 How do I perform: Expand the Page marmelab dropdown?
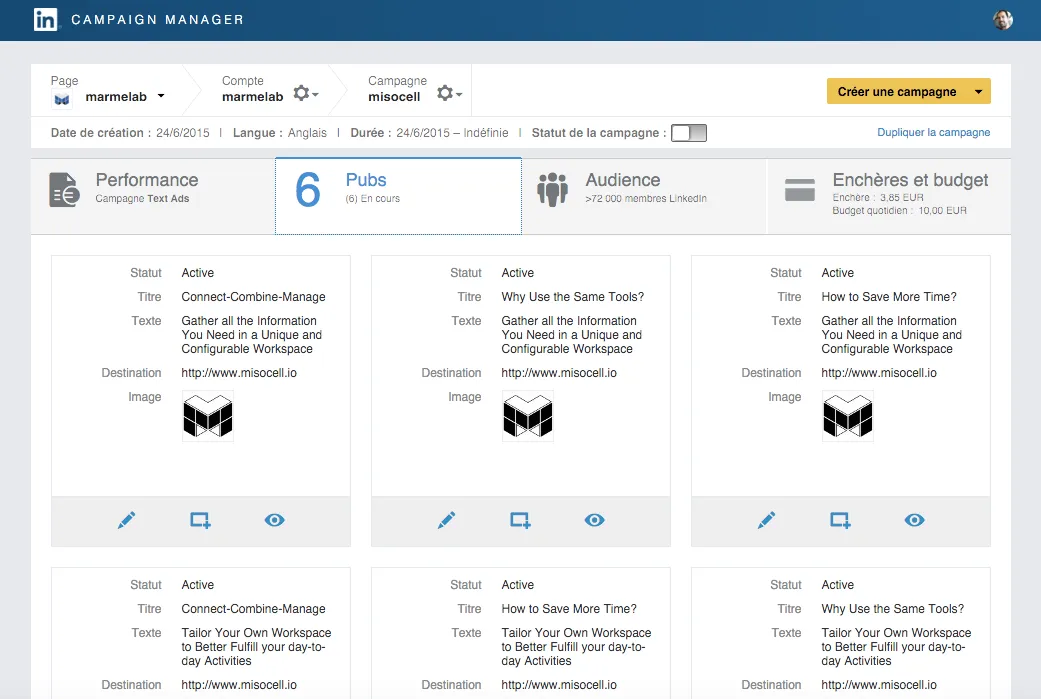pos(161,97)
